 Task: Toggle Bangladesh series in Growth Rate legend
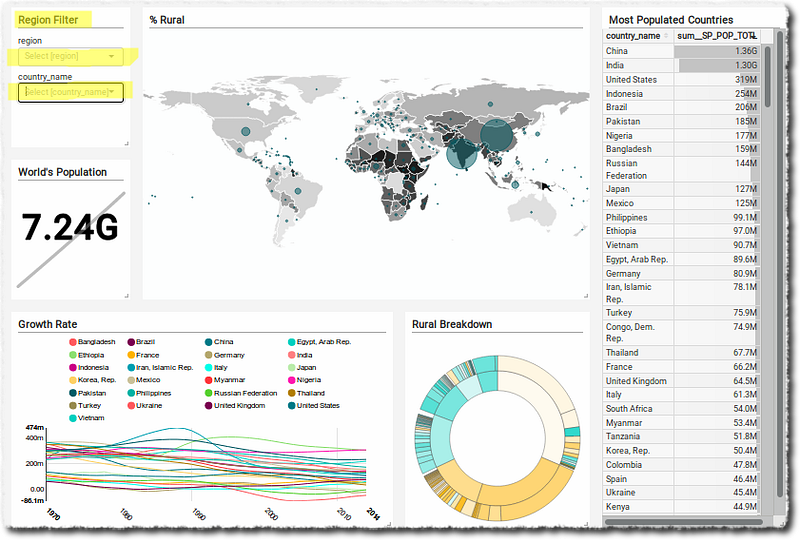(x=92, y=342)
